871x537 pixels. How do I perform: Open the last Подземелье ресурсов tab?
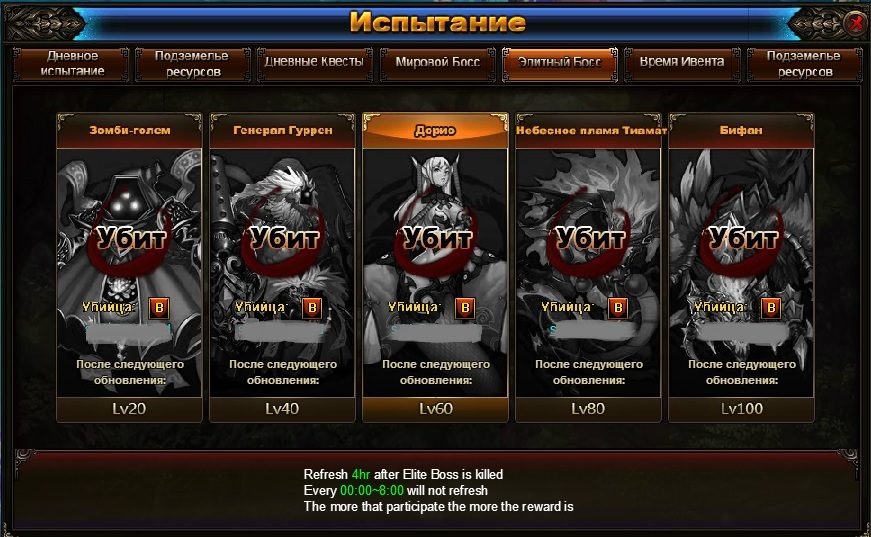[x=805, y=64]
